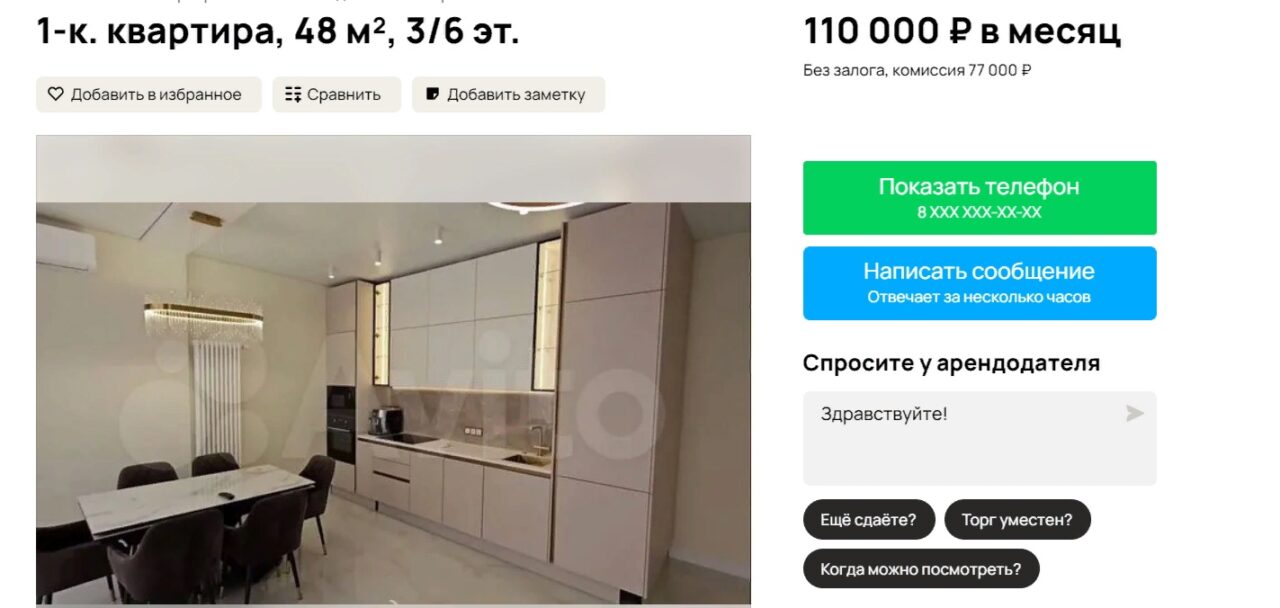The width and height of the screenshot is (1280, 608).
Task: Select the 'Добавить в избранное' button label
Action: pos(156,95)
